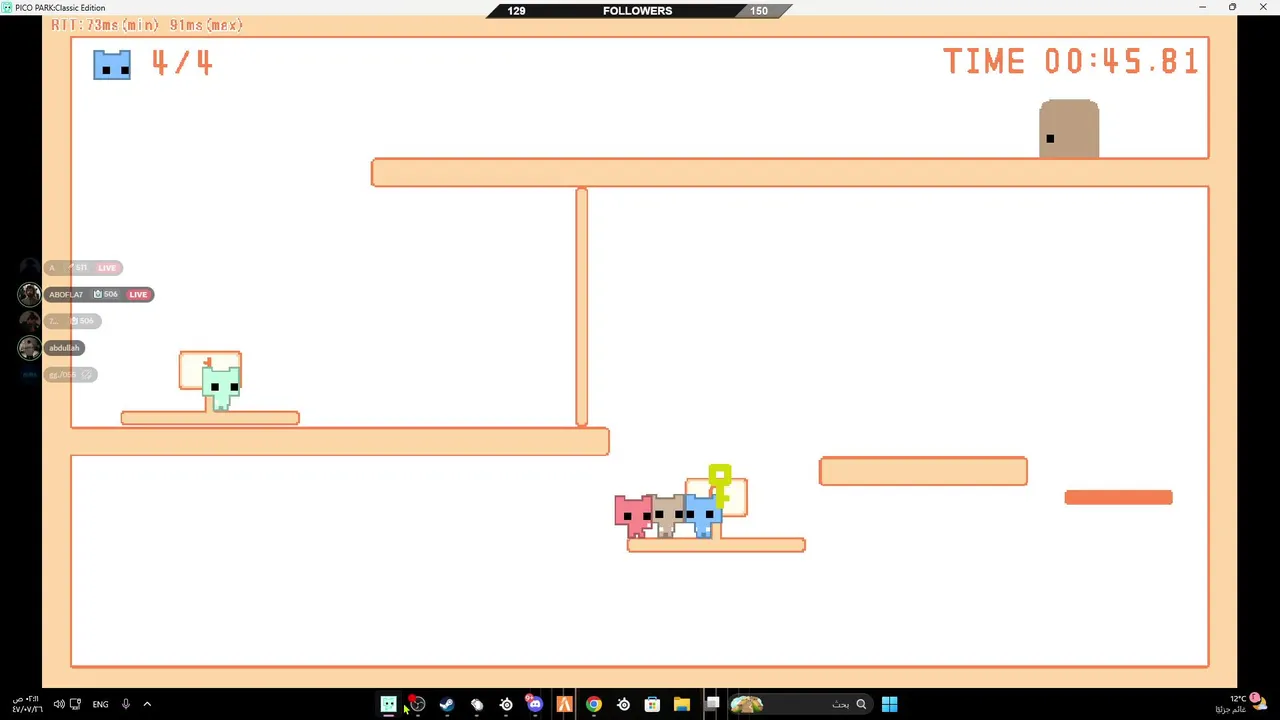Click the 4/4 player counter
This screenshot has height=720, width=1280.
[182, 63]
